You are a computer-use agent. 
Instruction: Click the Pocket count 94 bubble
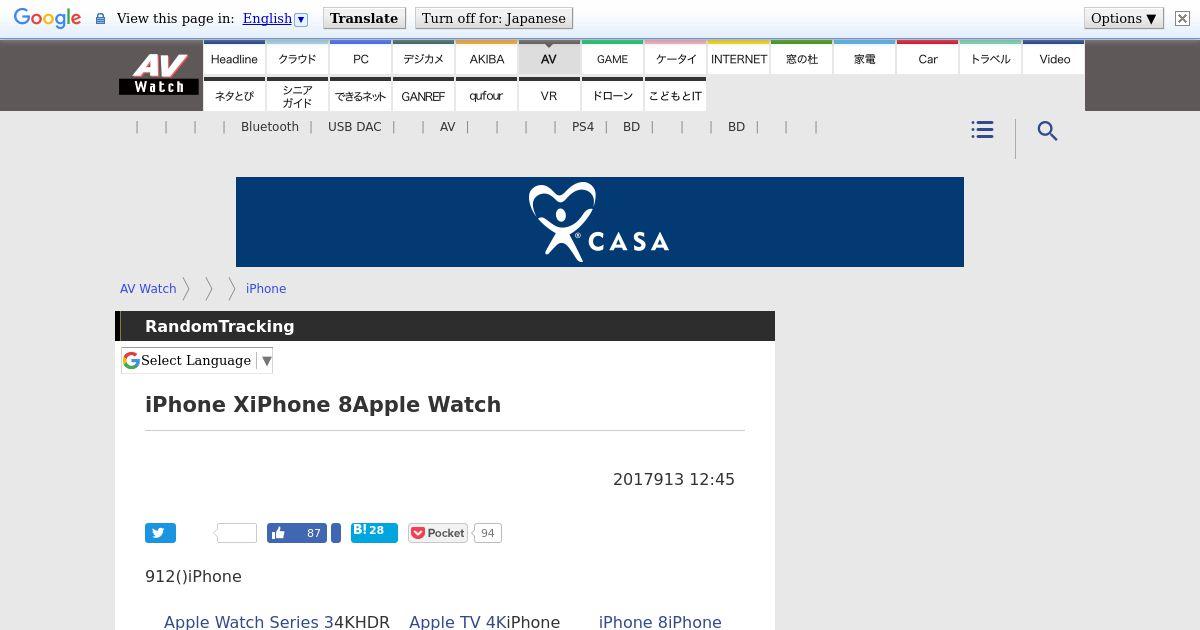[487, 533]
